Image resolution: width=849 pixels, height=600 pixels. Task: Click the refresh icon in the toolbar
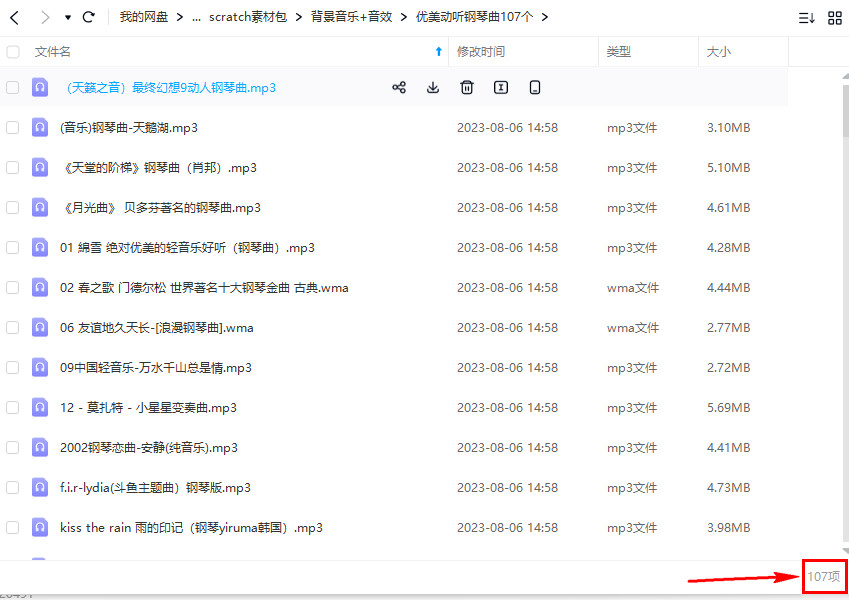(x=89, y=17)
